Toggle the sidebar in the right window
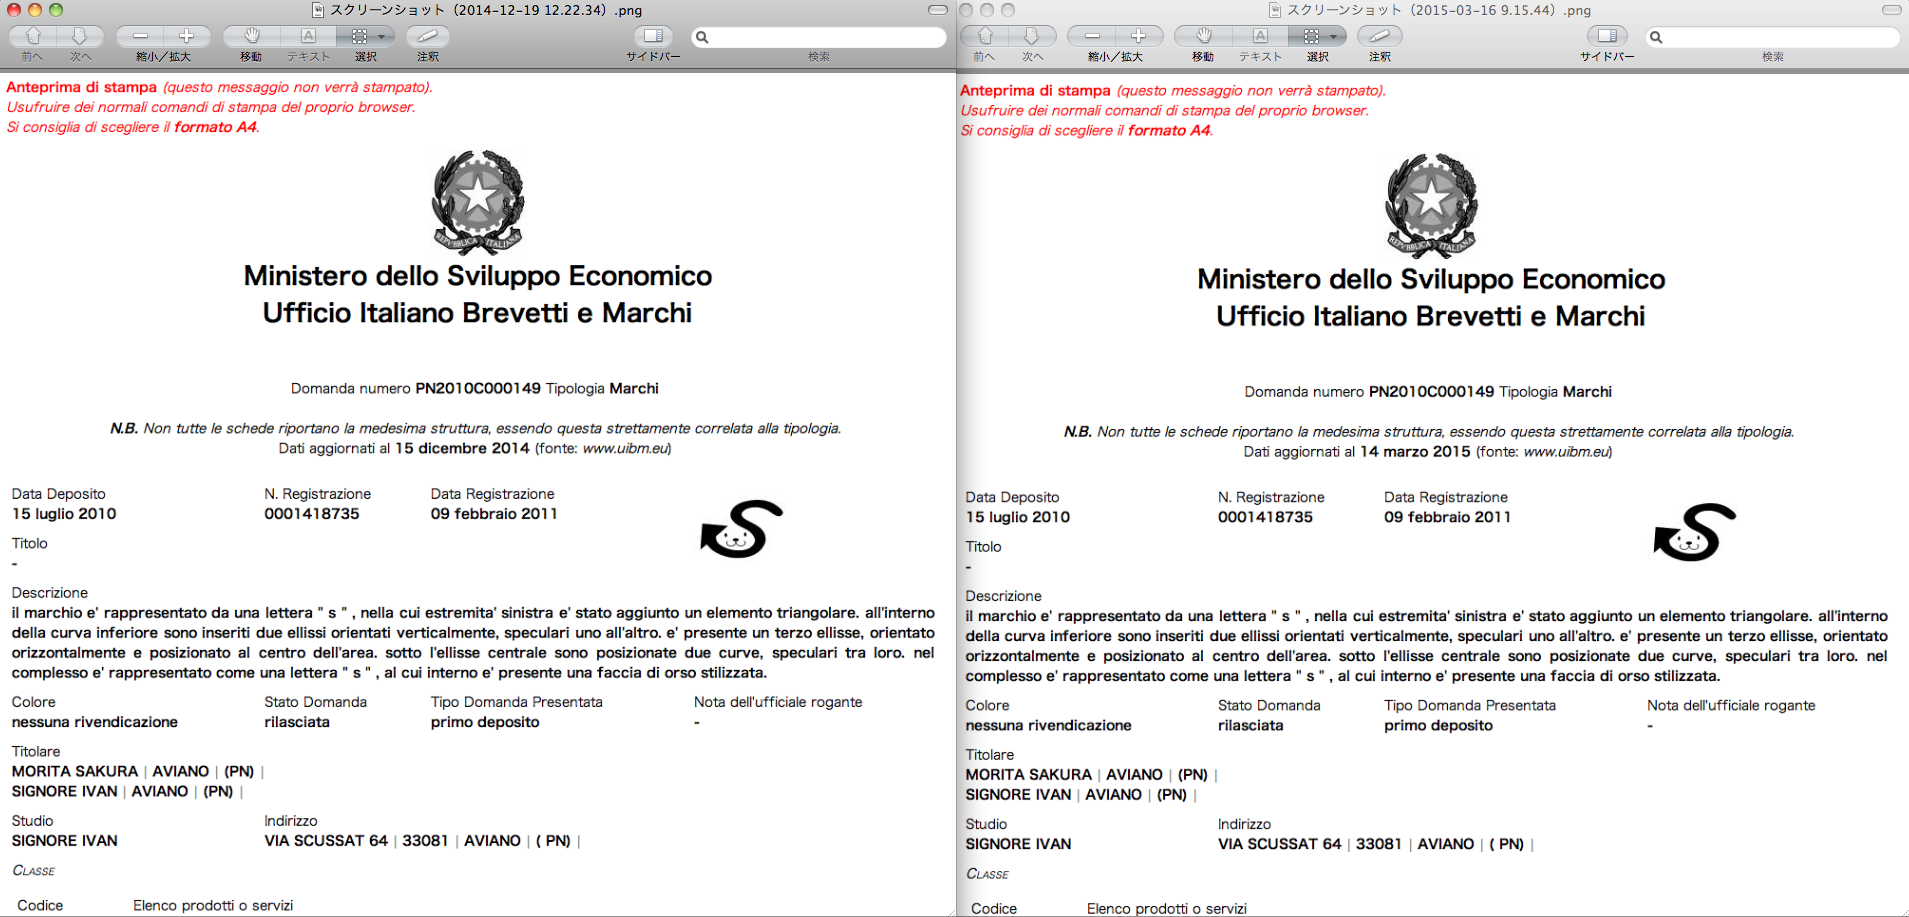Viewport: 1909px width, 917px height. [x=1607, y=36]
